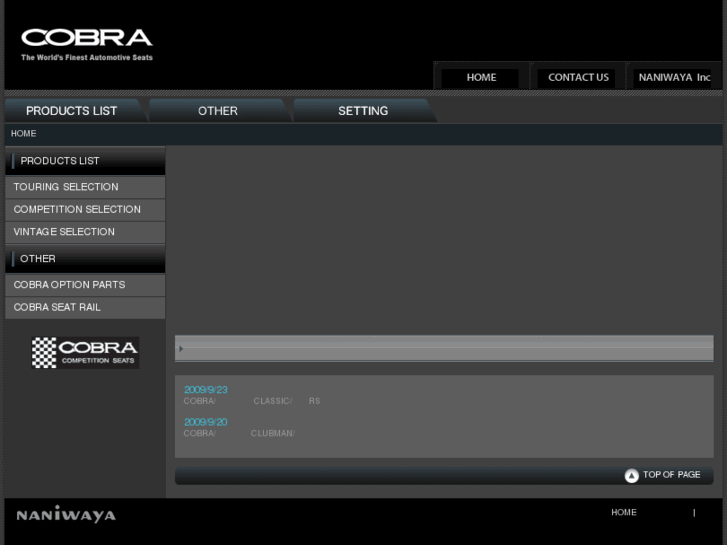Click the COBRA logo in the header
The height and width of the screenshot is (545, 727).
(87, 38)
